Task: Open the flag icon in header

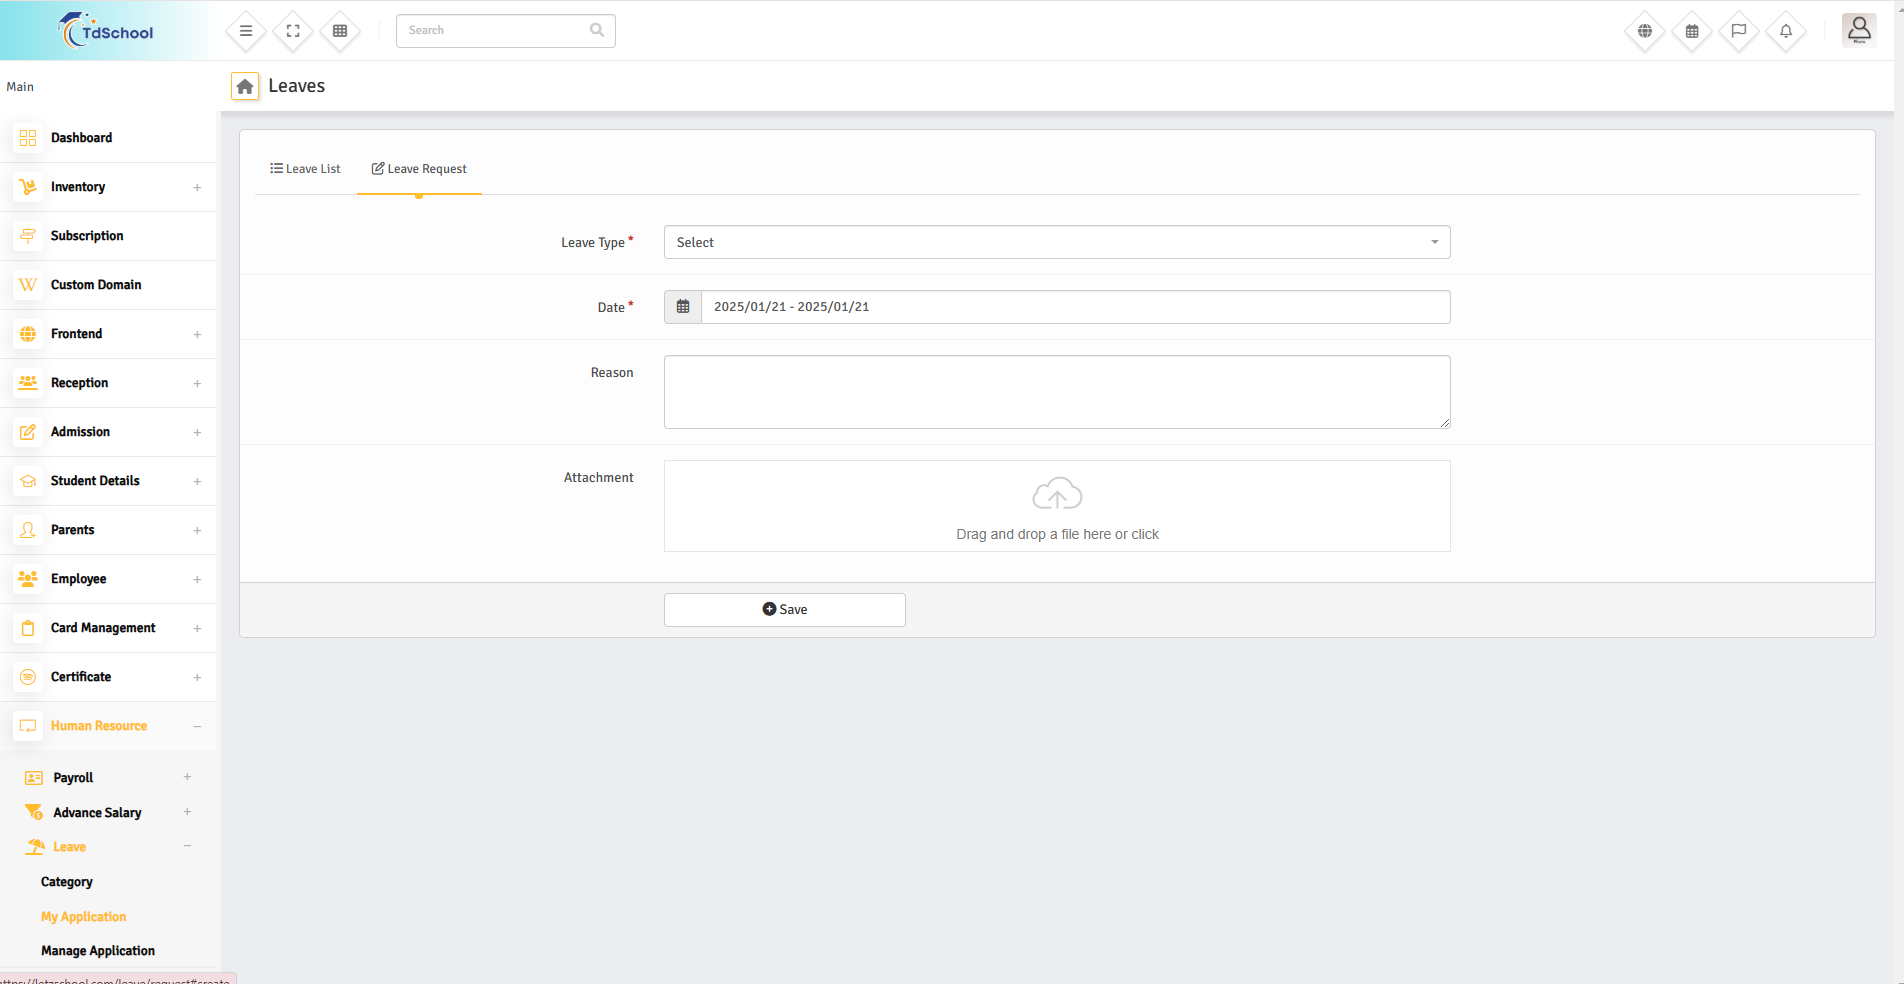Action: pyautogui.click(x=1738, y=31)
